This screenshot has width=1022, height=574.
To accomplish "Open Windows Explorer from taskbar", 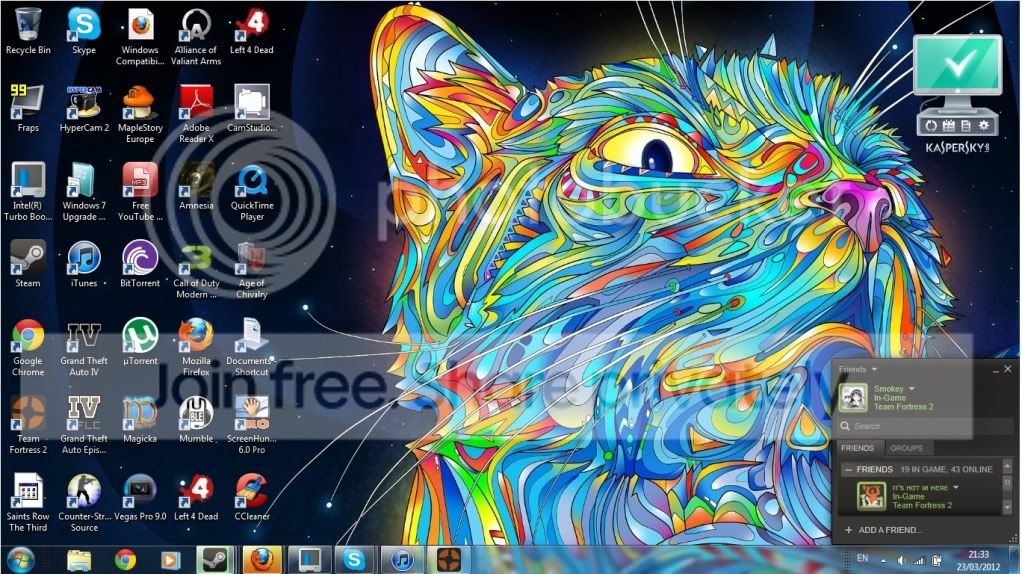I will (80, 560).
